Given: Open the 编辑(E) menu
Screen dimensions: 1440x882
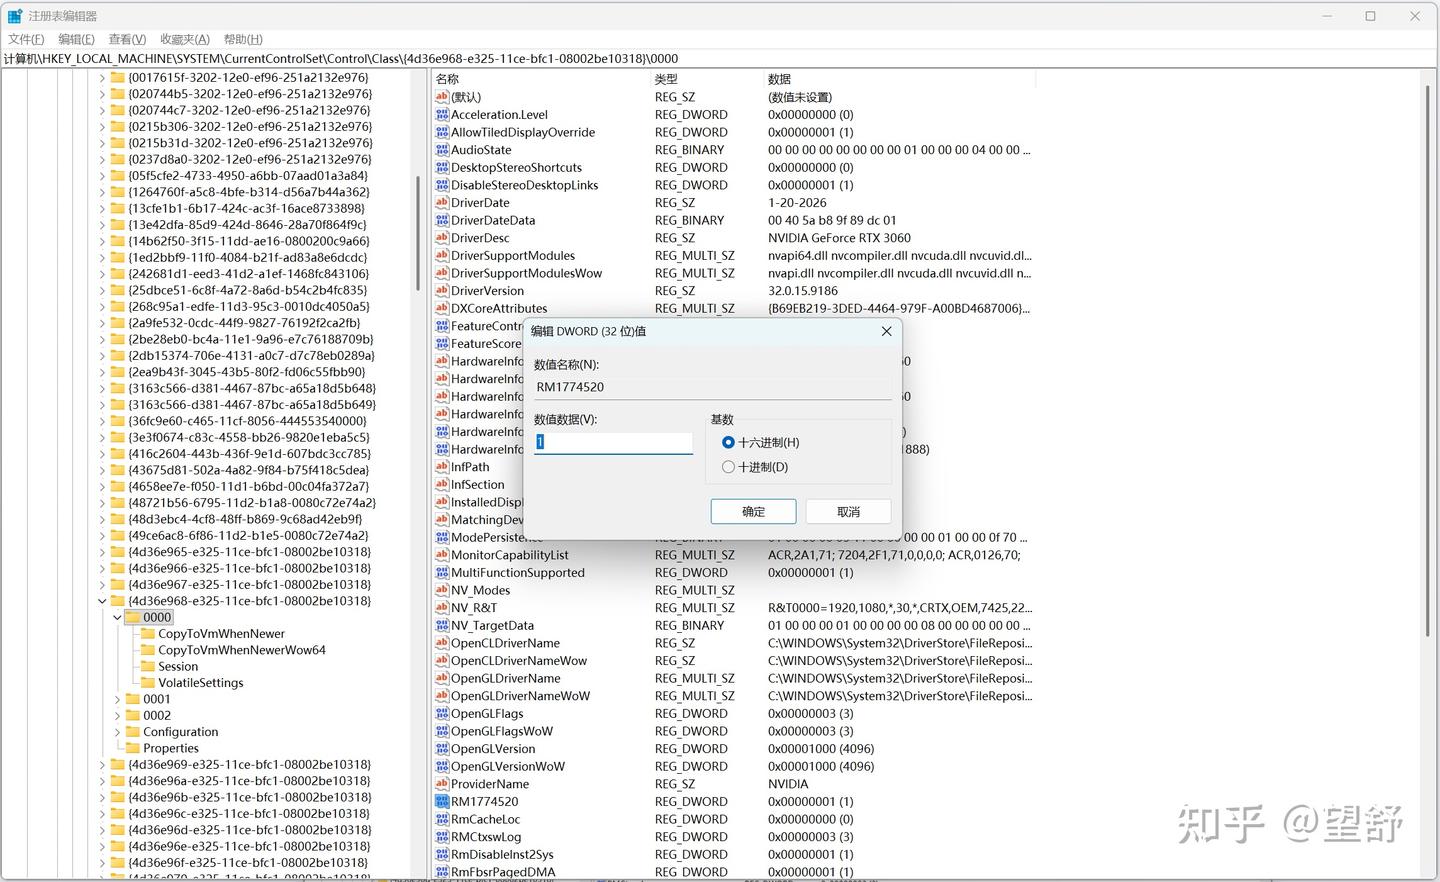Looking at the screenshot, I should (x=76, y=39).
